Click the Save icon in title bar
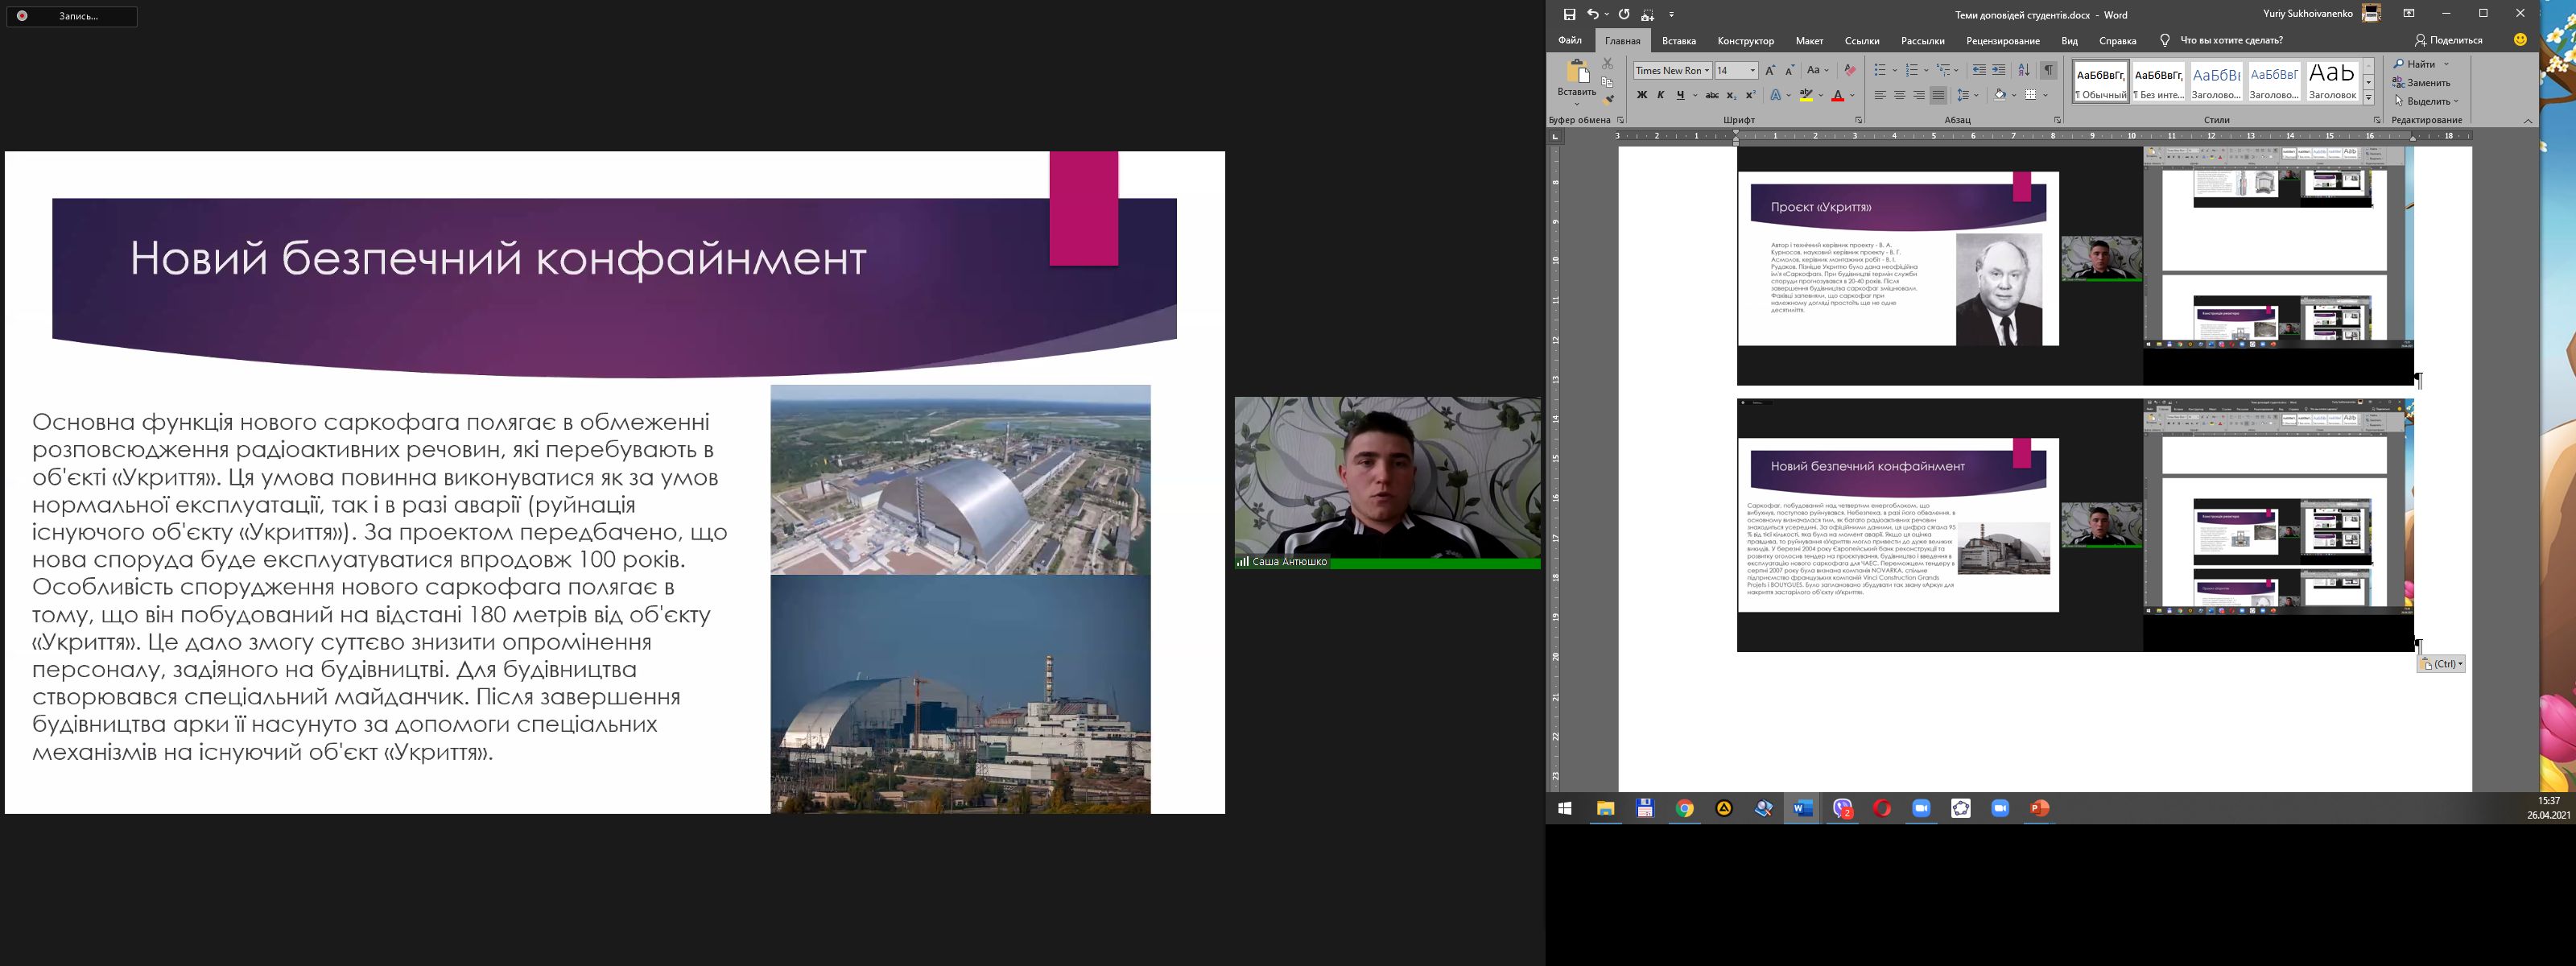 (1569, 14)
